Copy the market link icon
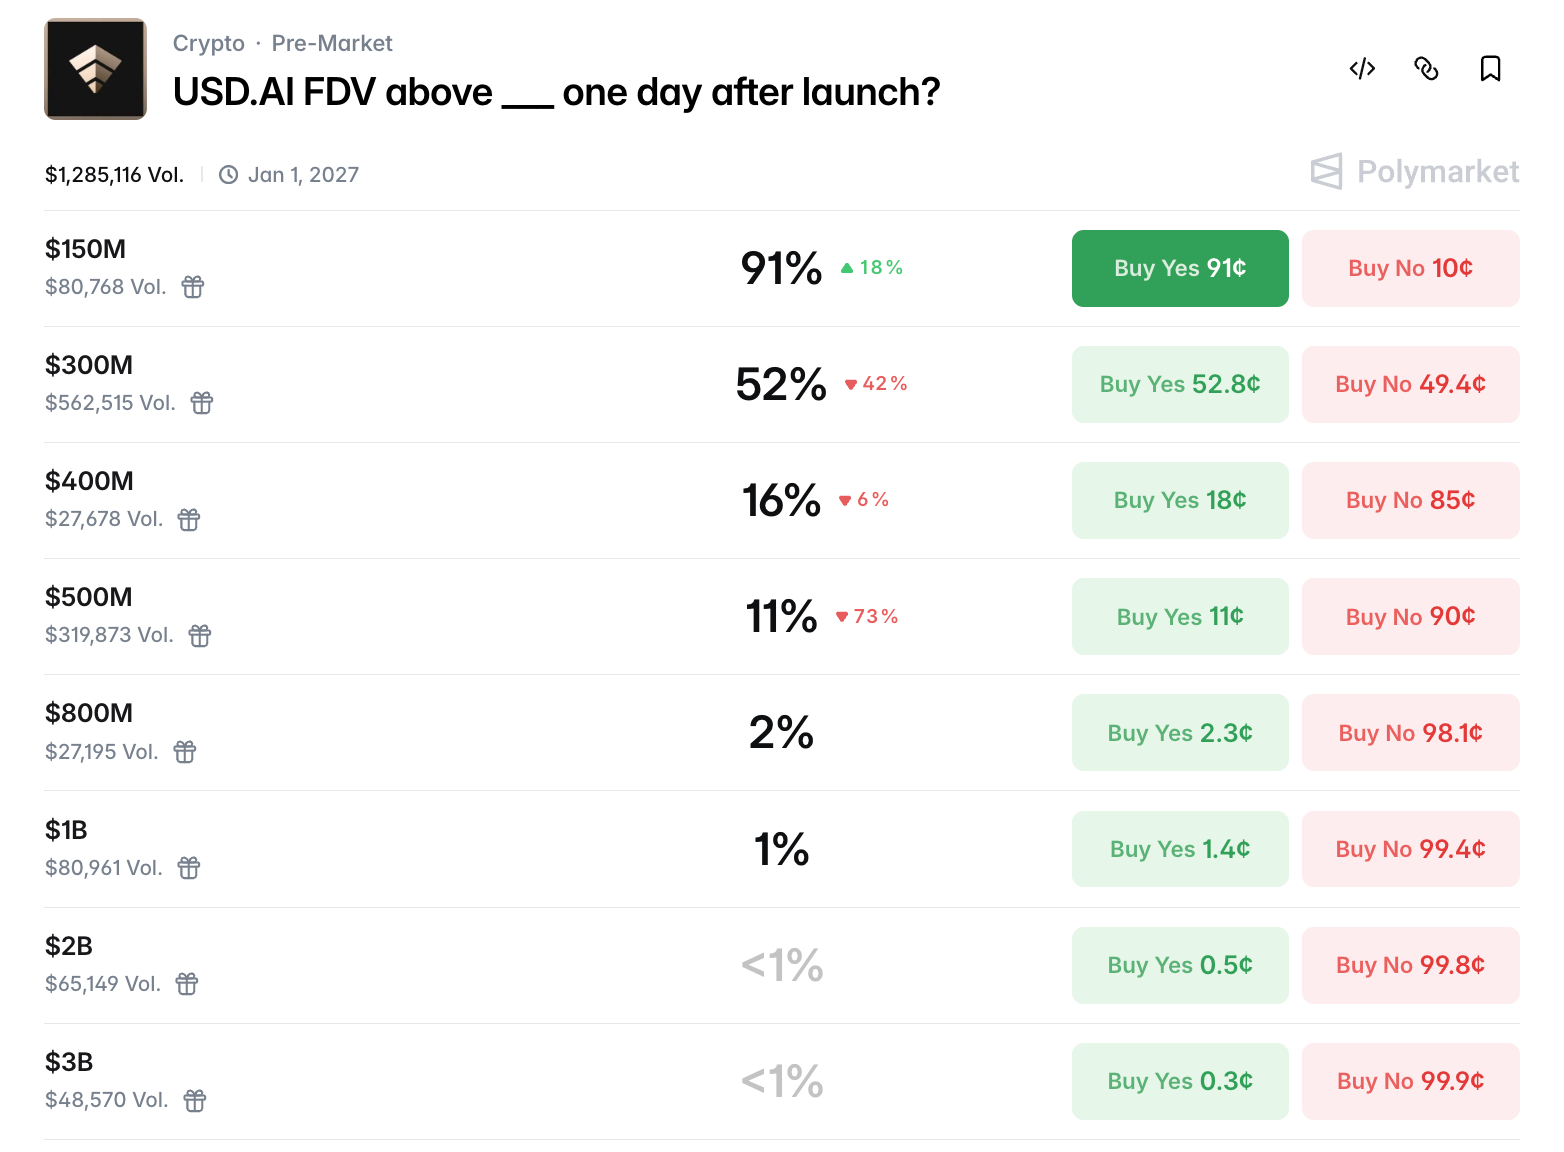The width and height of the screenshot is (1564, 1152). point(1426,69)
